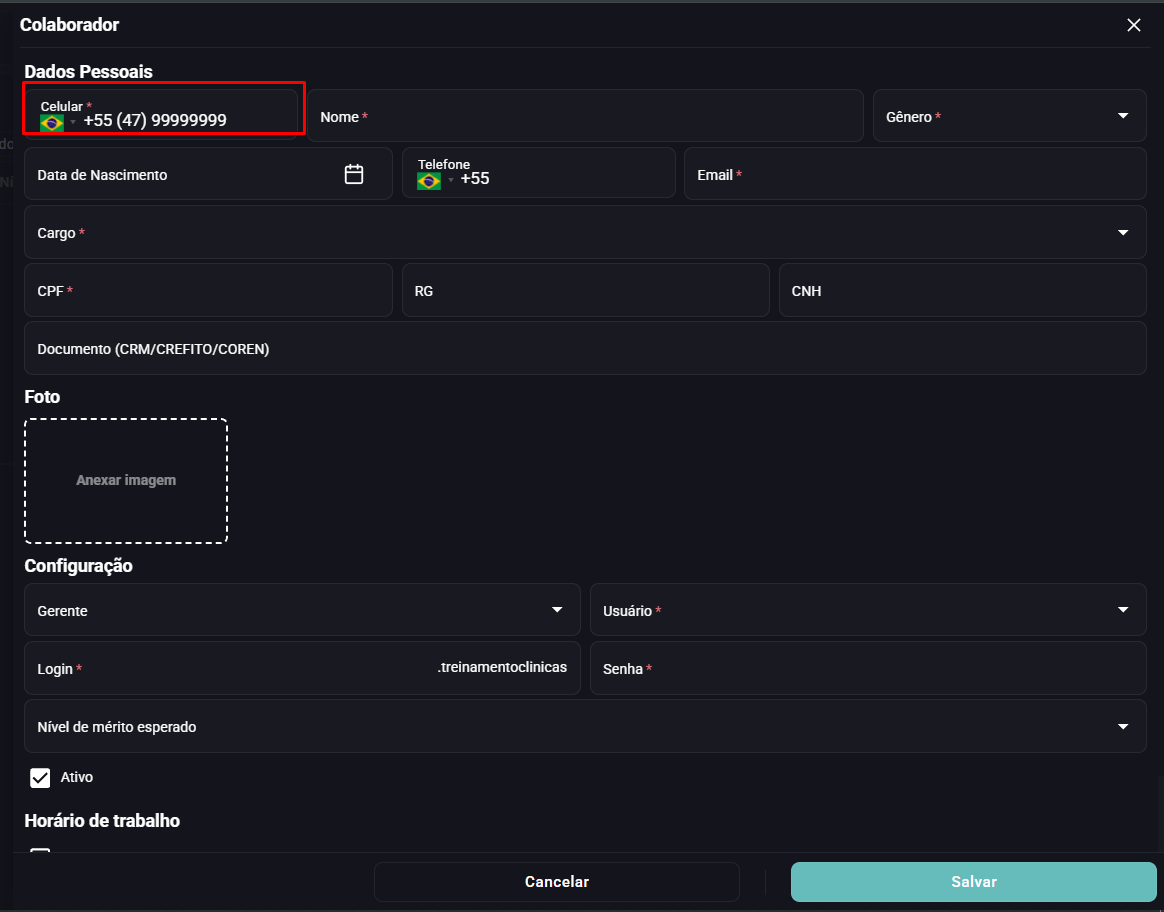Focus the Nome input field
Viewport: 1164px width, 912px height.
pos(585,116)
